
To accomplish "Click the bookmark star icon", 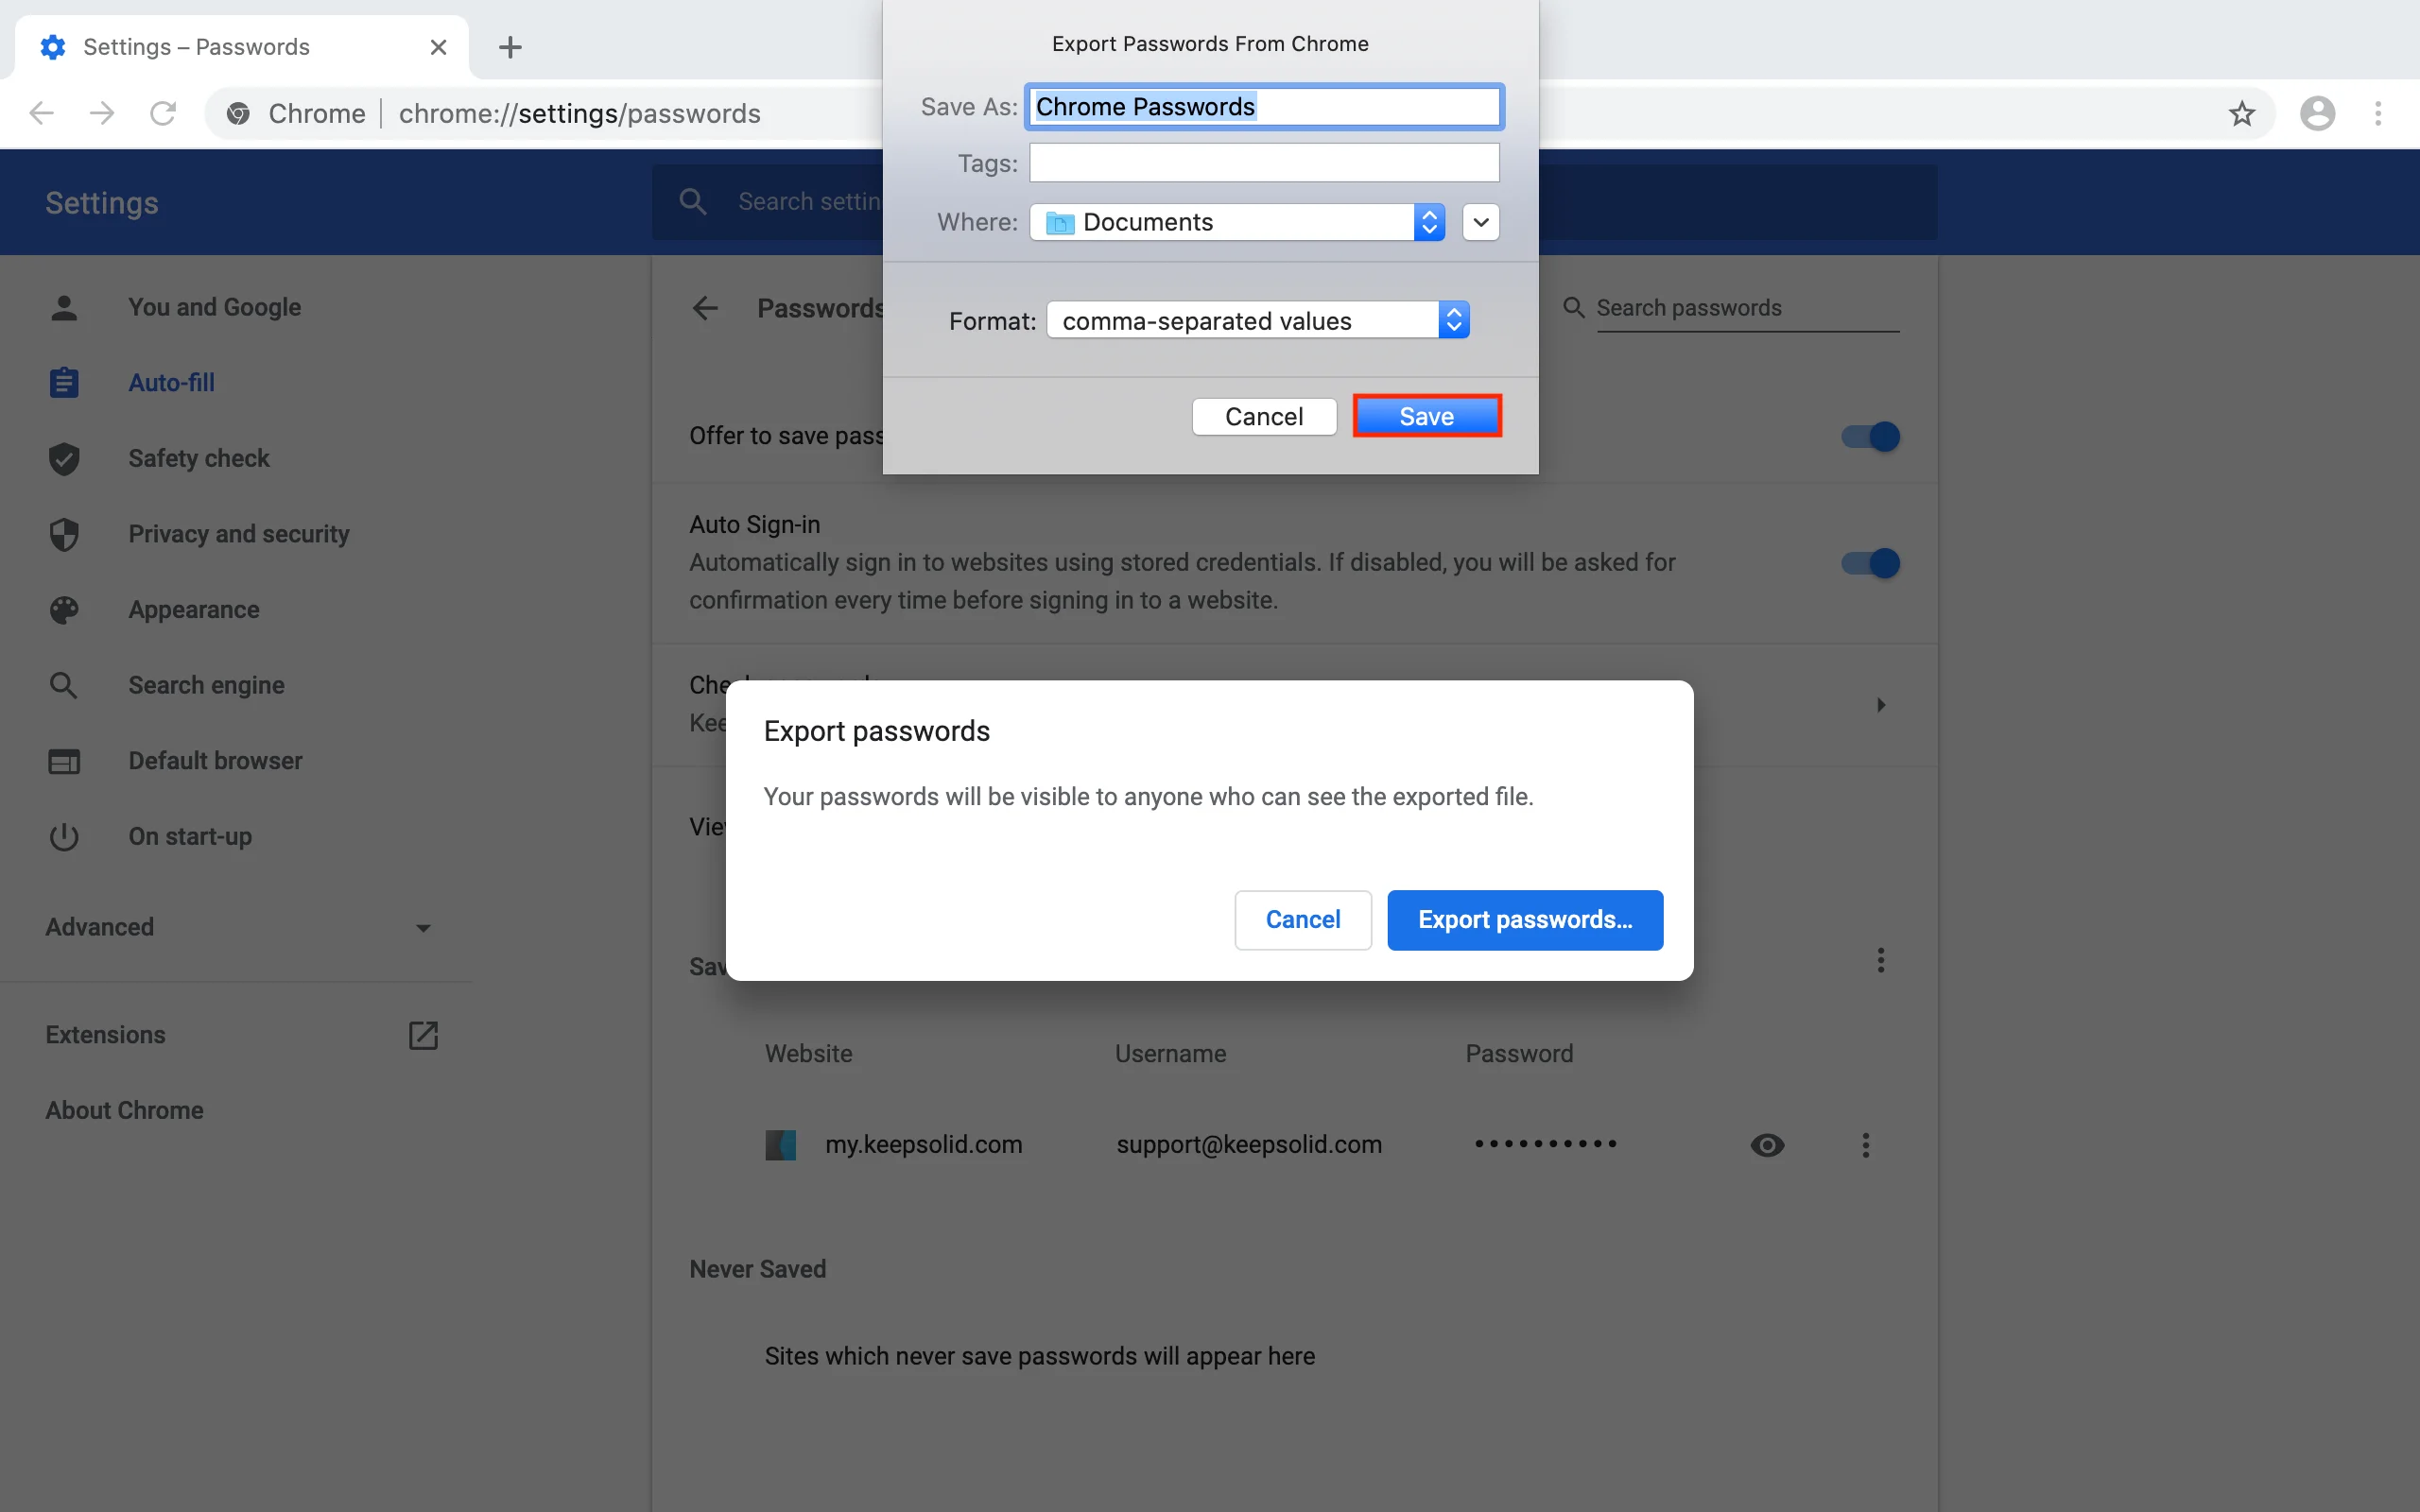I will tap(2242, 113).
